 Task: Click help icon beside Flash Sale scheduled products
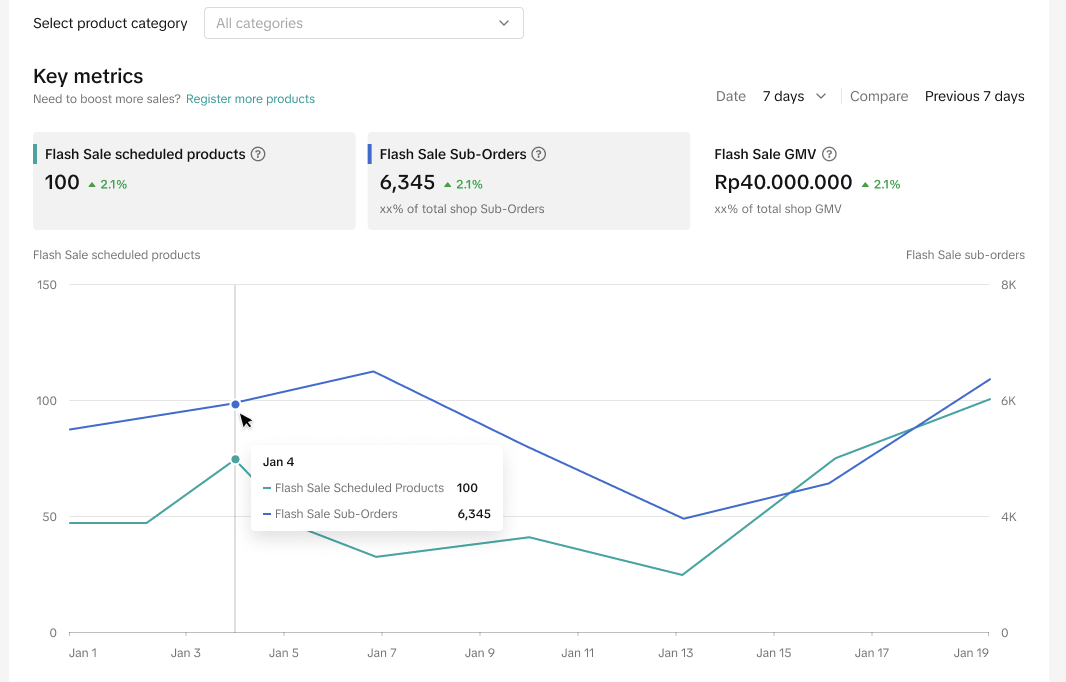pos(258,154)
